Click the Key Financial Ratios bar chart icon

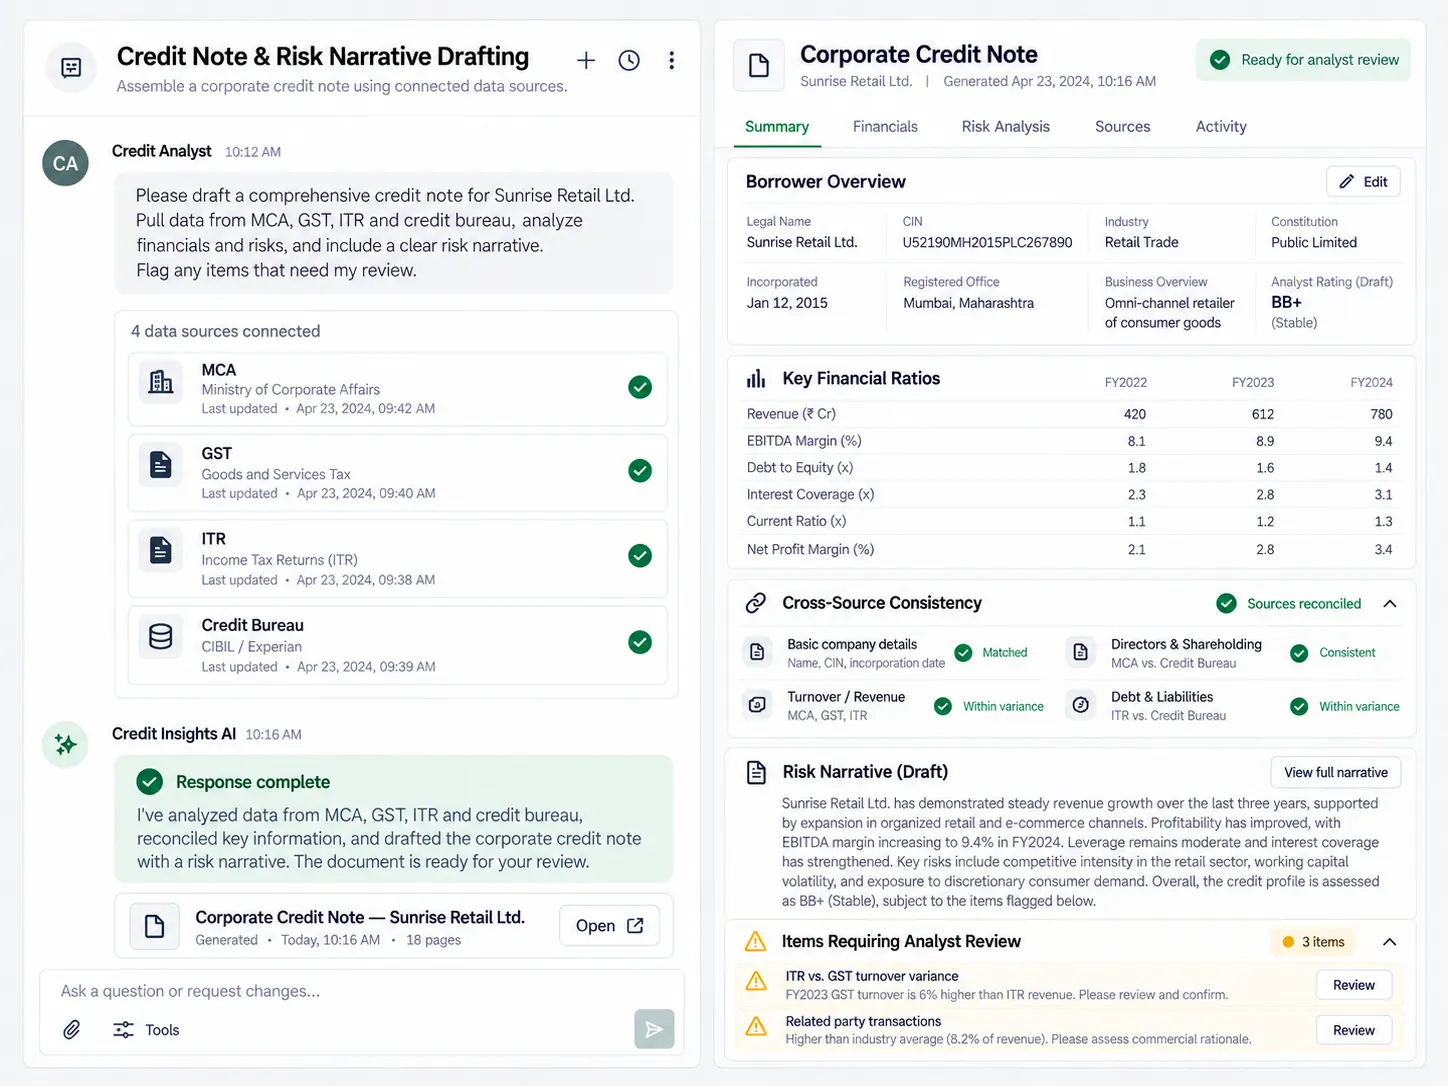pos(756,379)
